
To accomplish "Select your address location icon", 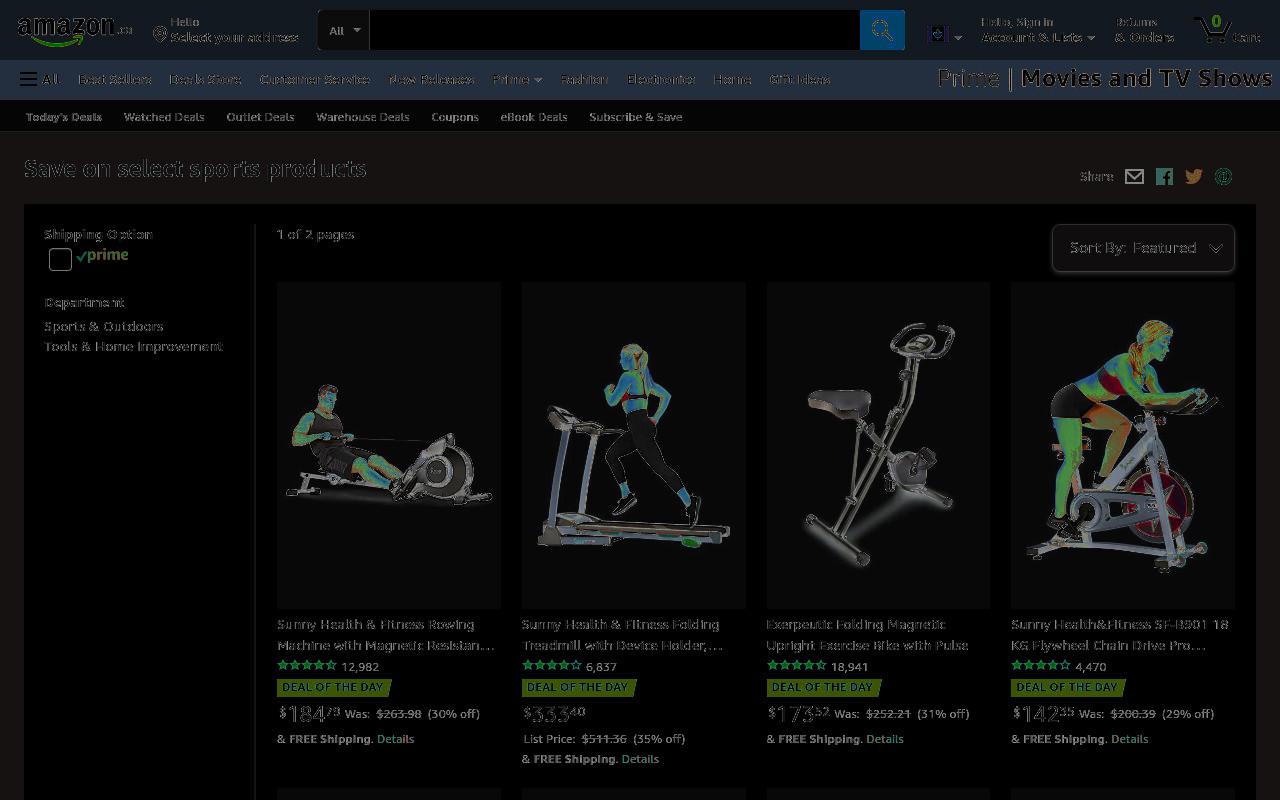I will (x=159, y=35).
